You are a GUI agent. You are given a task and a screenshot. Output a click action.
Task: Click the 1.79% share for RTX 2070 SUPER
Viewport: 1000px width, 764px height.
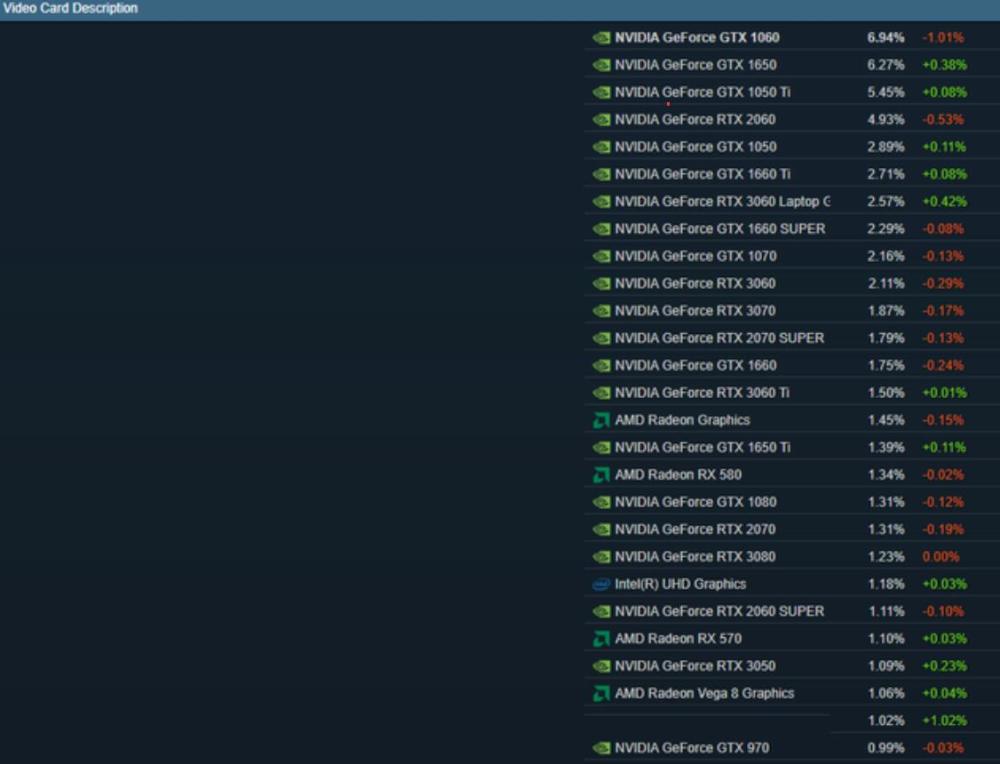point(886,338)
